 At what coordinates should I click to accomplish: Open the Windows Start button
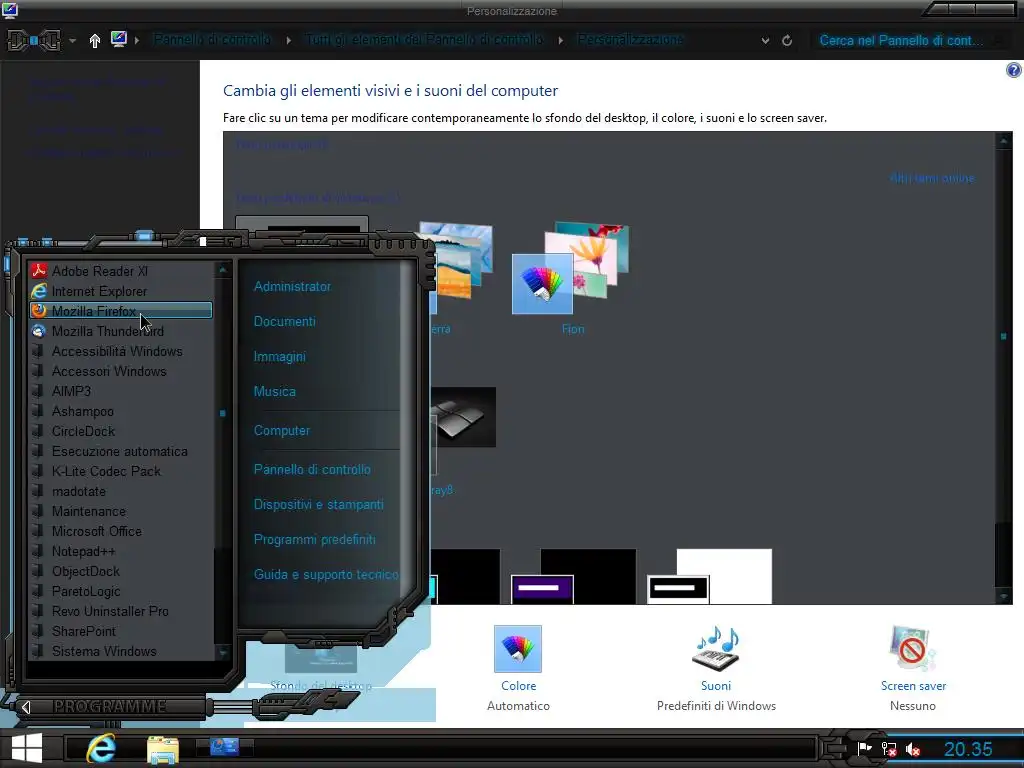point(27,748)
